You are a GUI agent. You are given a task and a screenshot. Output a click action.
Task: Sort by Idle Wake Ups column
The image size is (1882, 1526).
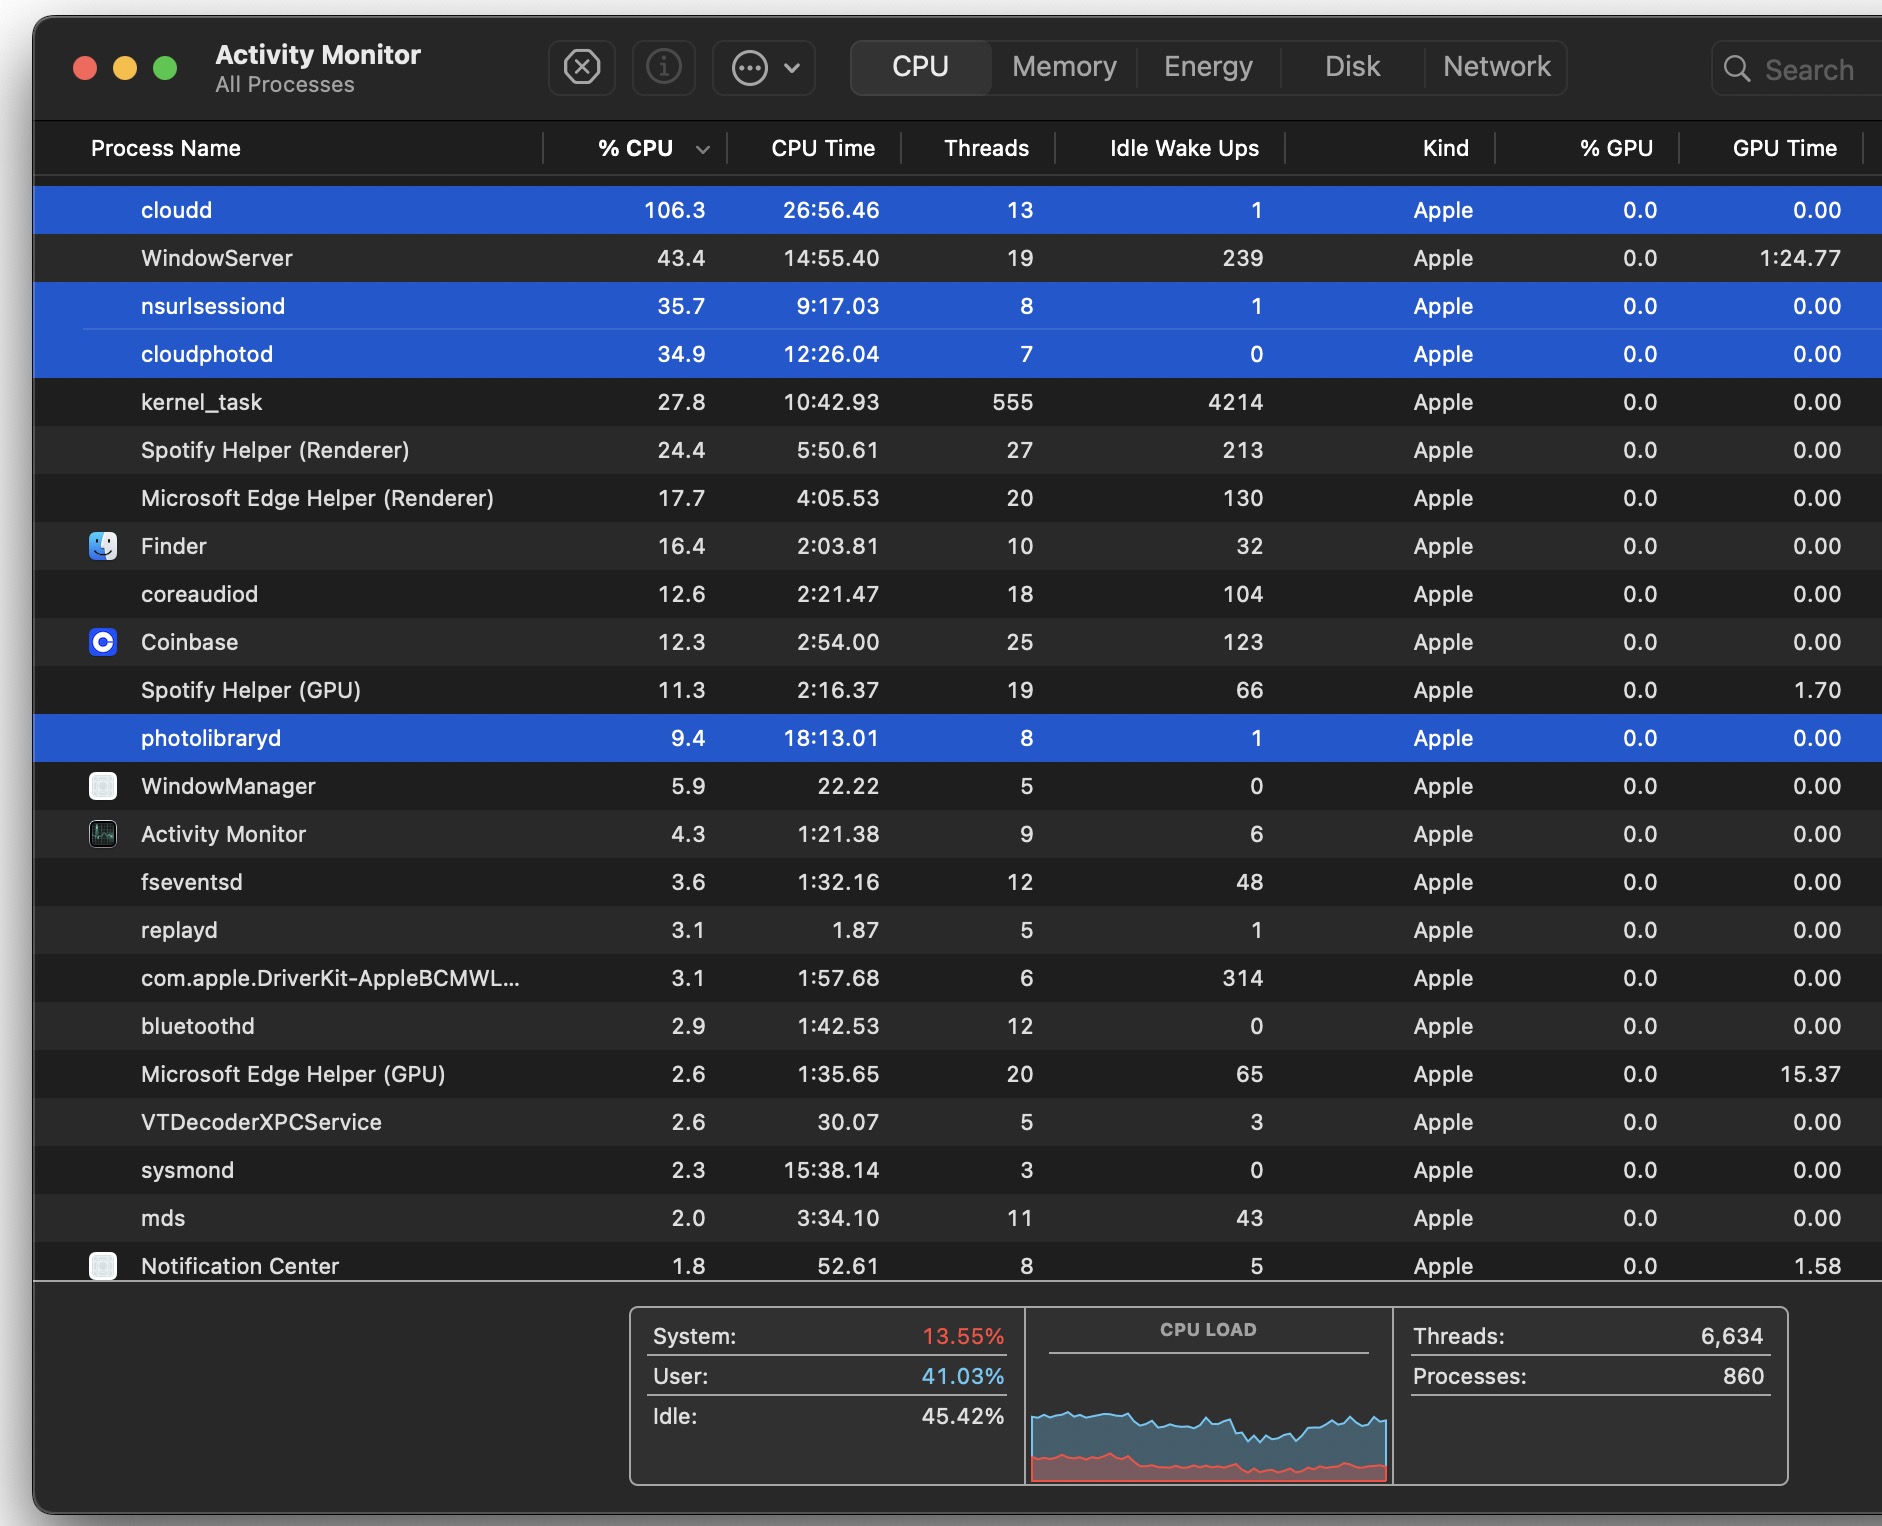coord(1184,148)
